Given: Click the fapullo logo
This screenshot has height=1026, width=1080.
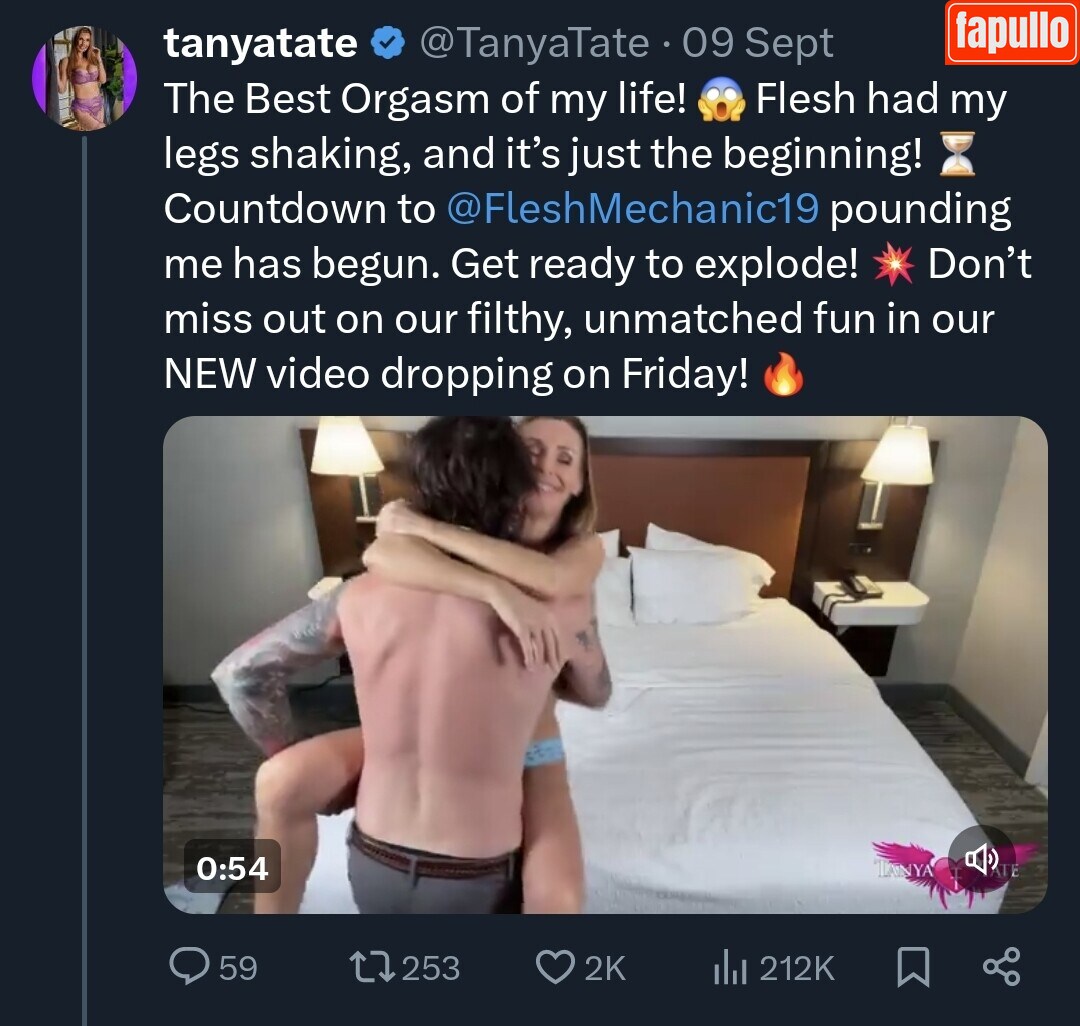Looking at the screenshot, I should pos(1011,33).
